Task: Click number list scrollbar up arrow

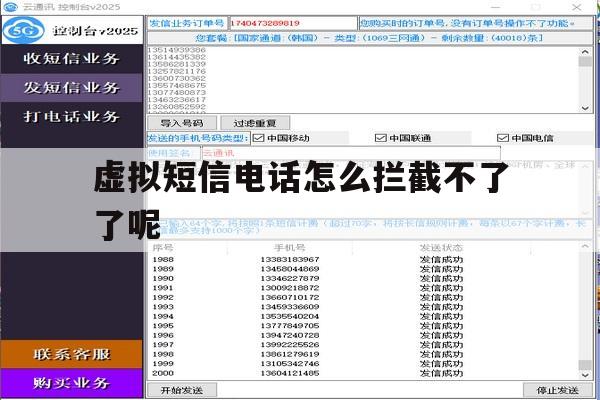Action: pyautogui.click(x=585, y=52)
